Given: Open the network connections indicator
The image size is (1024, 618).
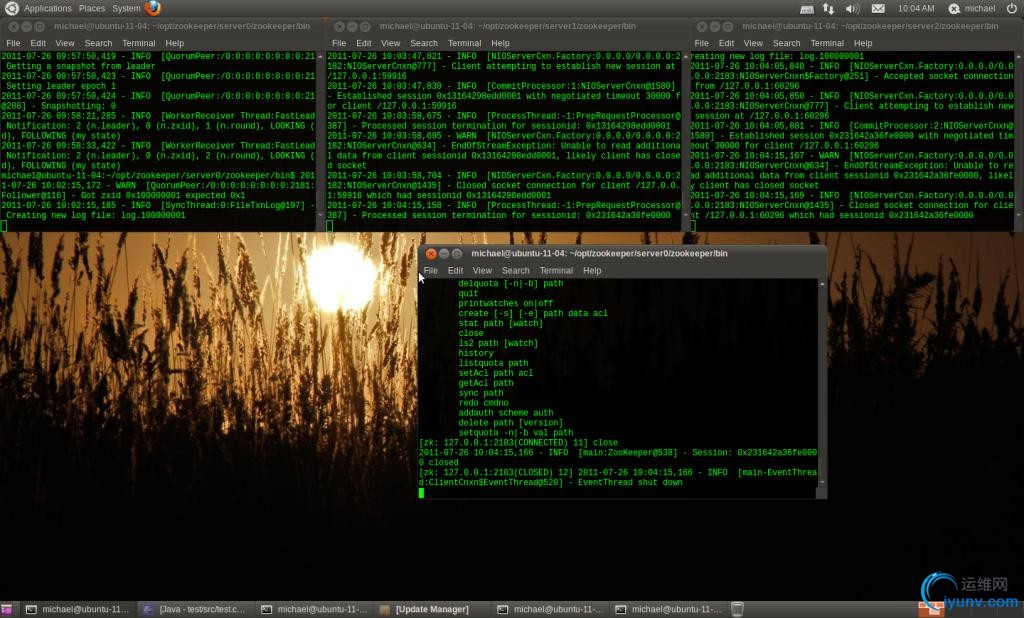Looking at the screenshot, I should (829, 8).
